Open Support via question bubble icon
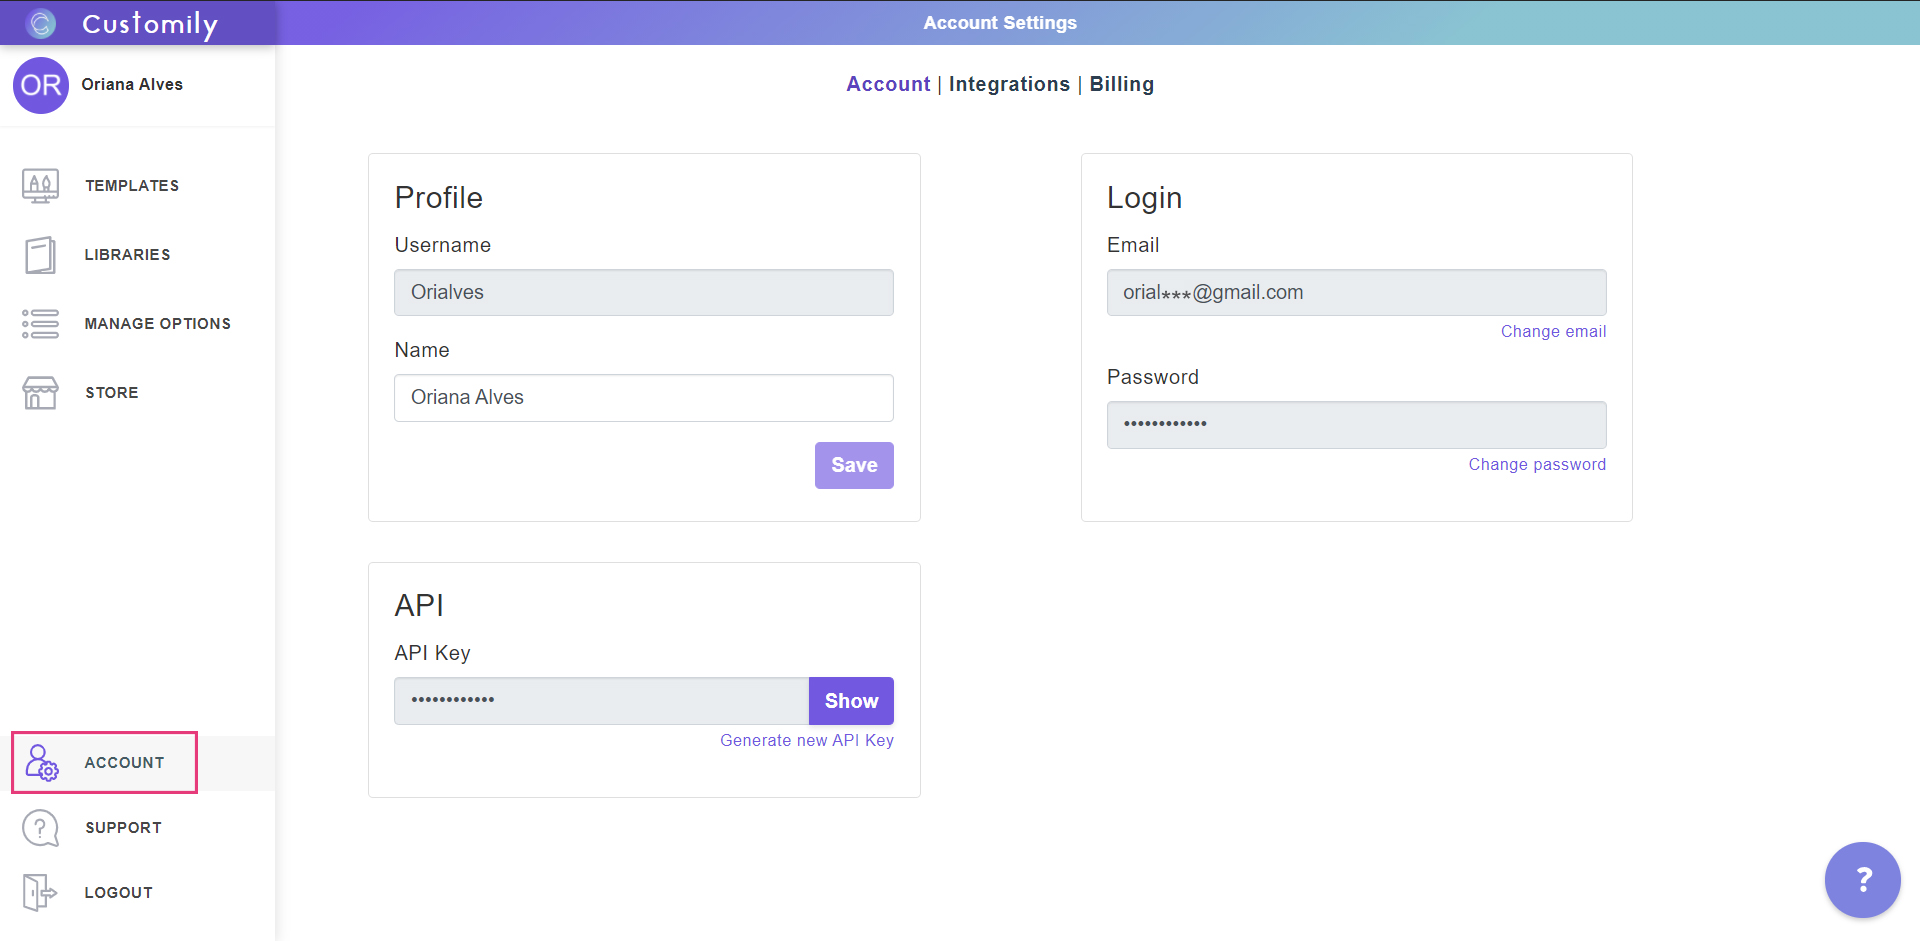This screenshot has height=941, width=1920. pos(40,828)
